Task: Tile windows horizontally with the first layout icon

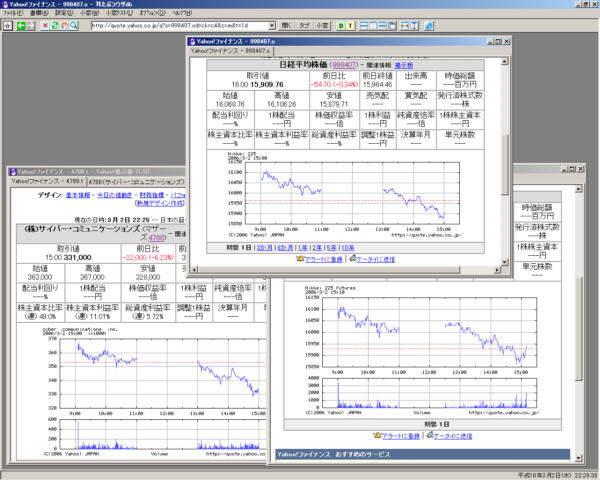Action: point(364,26)
